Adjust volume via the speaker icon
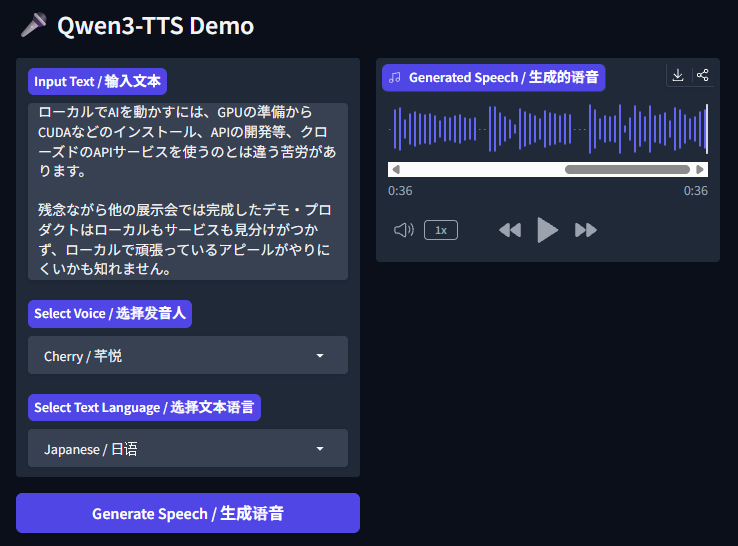The image size is (738, 546). (404, 230)
